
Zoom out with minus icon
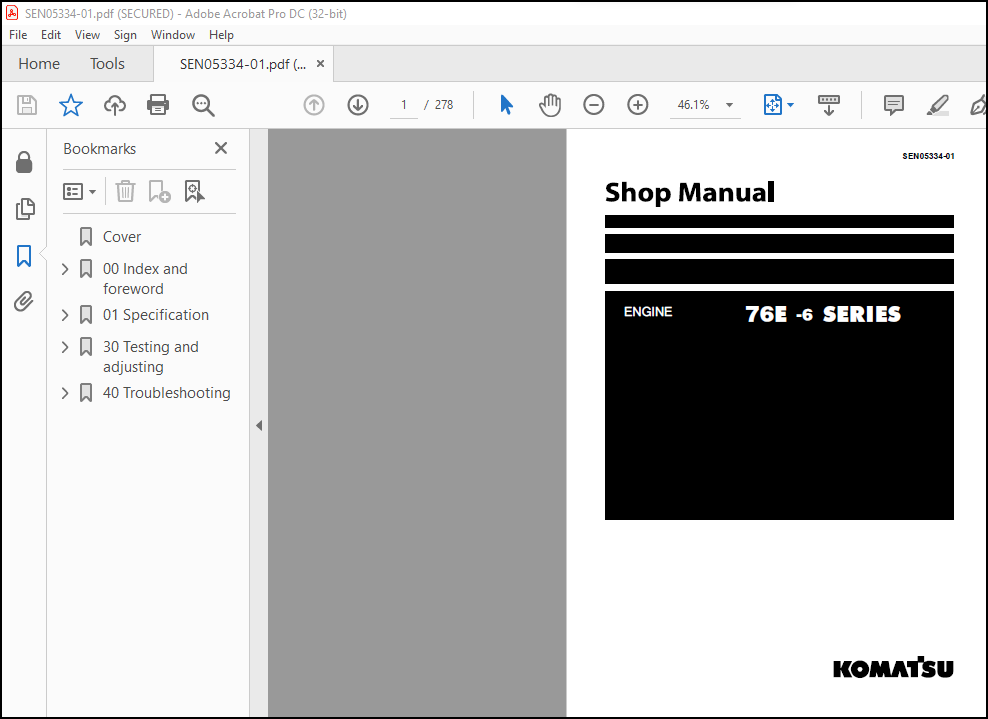point(594,105)
